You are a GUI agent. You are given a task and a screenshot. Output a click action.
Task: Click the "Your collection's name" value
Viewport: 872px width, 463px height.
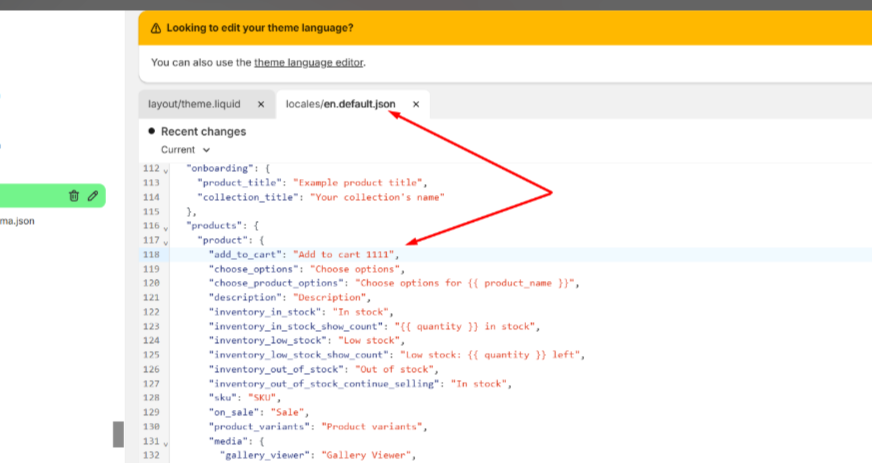(377, 197)
